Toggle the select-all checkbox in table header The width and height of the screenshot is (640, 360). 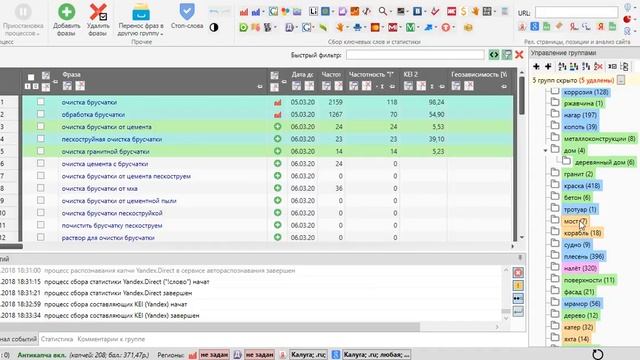(x=31, y=77)
